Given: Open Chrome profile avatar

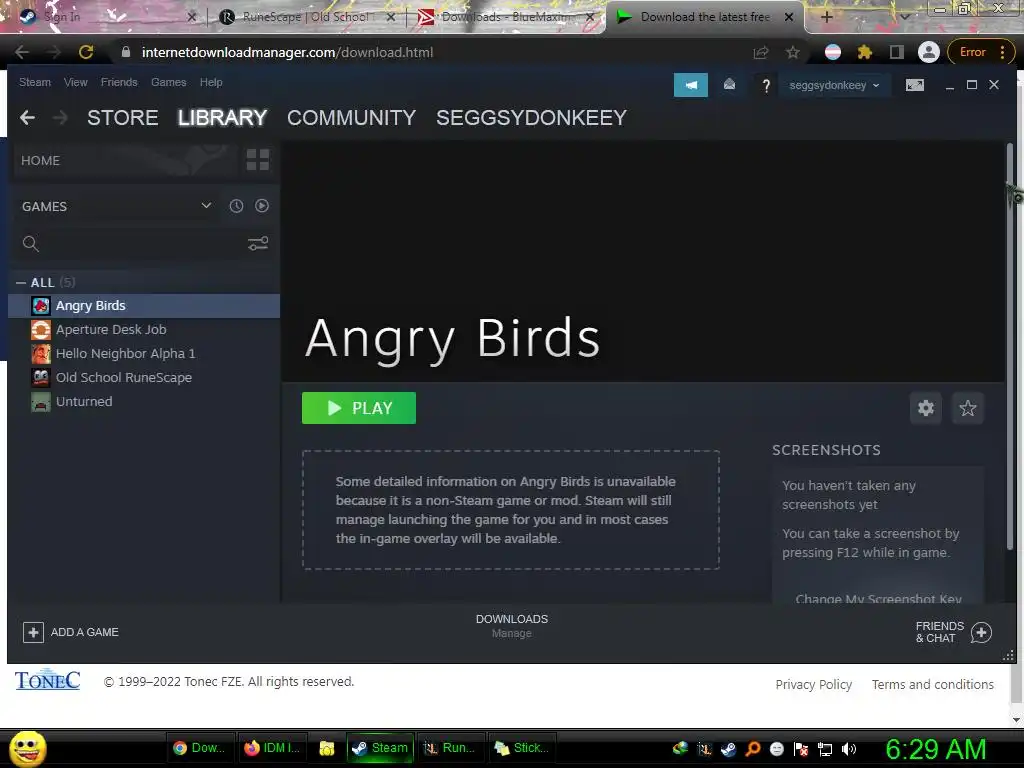Looking at the screenshot, I should [x=928, y=52].
